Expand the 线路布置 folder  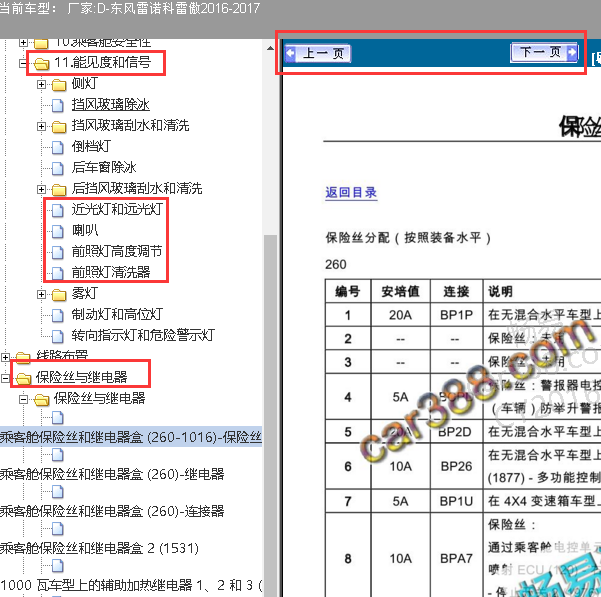pyautogui.click(x=5, y=357)
